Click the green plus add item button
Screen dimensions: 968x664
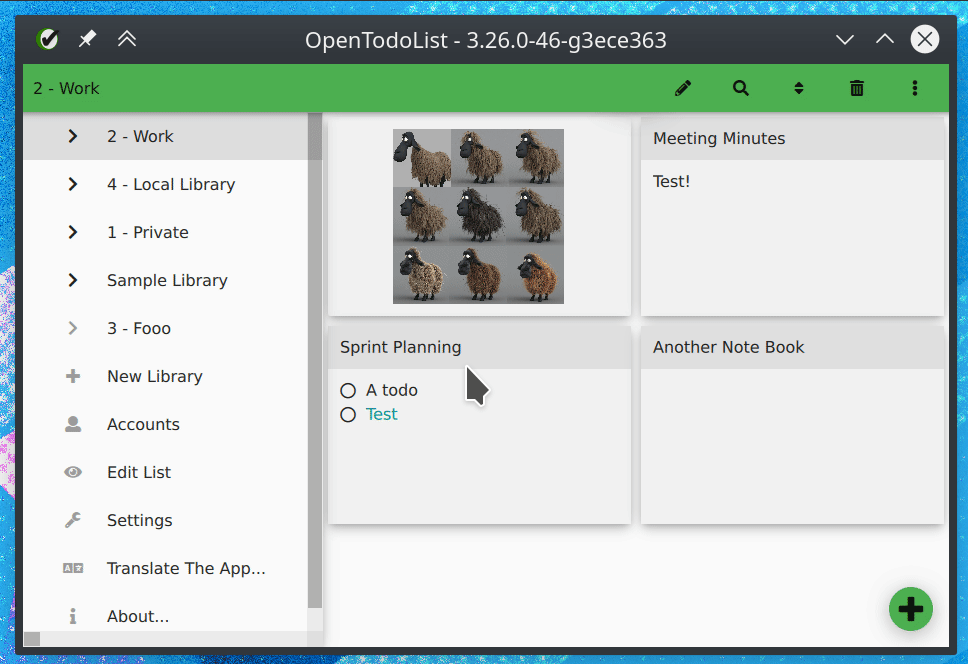(911, 609)
